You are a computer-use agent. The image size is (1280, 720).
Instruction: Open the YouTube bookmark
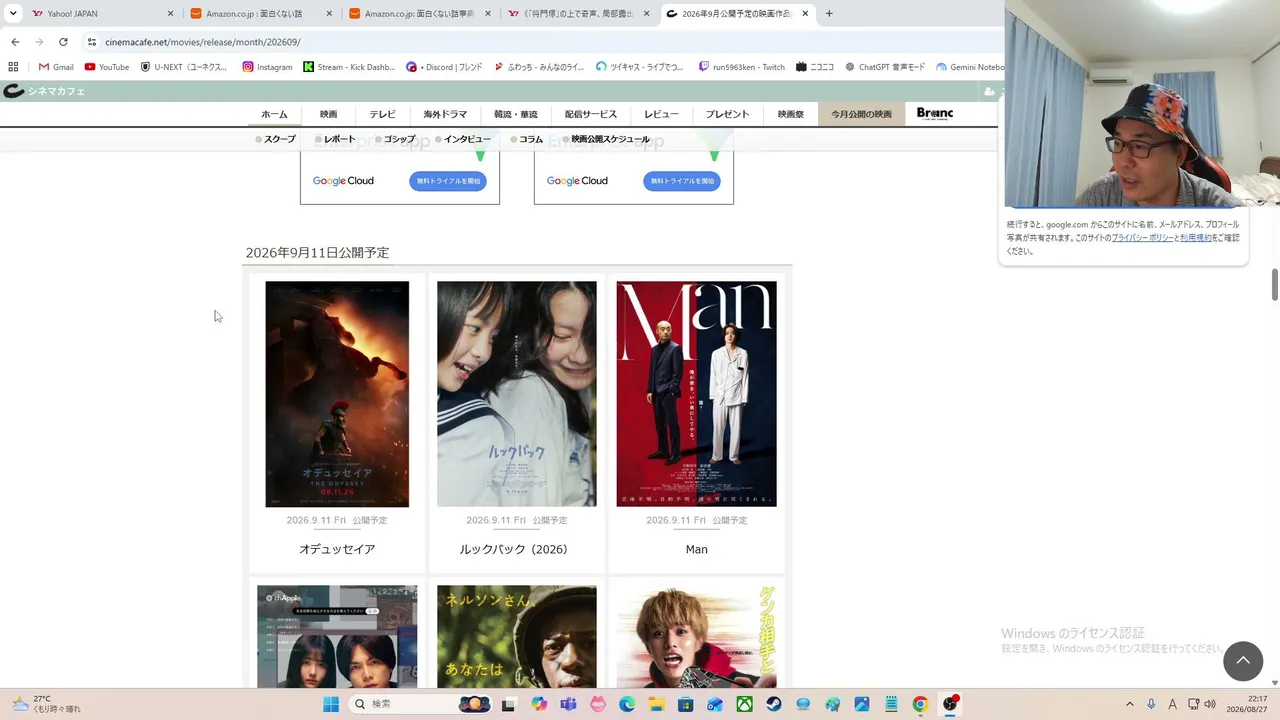click(x=107, y=67)
